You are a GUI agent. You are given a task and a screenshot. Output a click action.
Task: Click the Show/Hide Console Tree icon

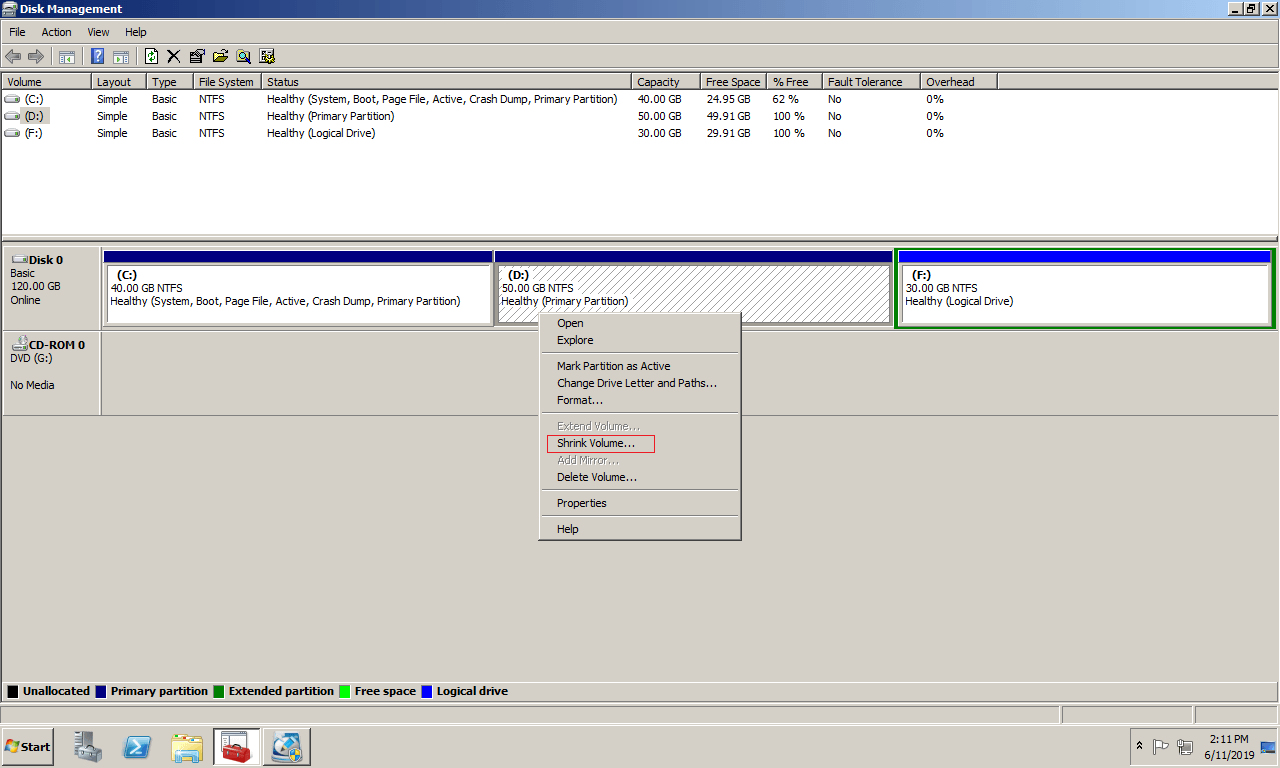click(x=67, y=57)
